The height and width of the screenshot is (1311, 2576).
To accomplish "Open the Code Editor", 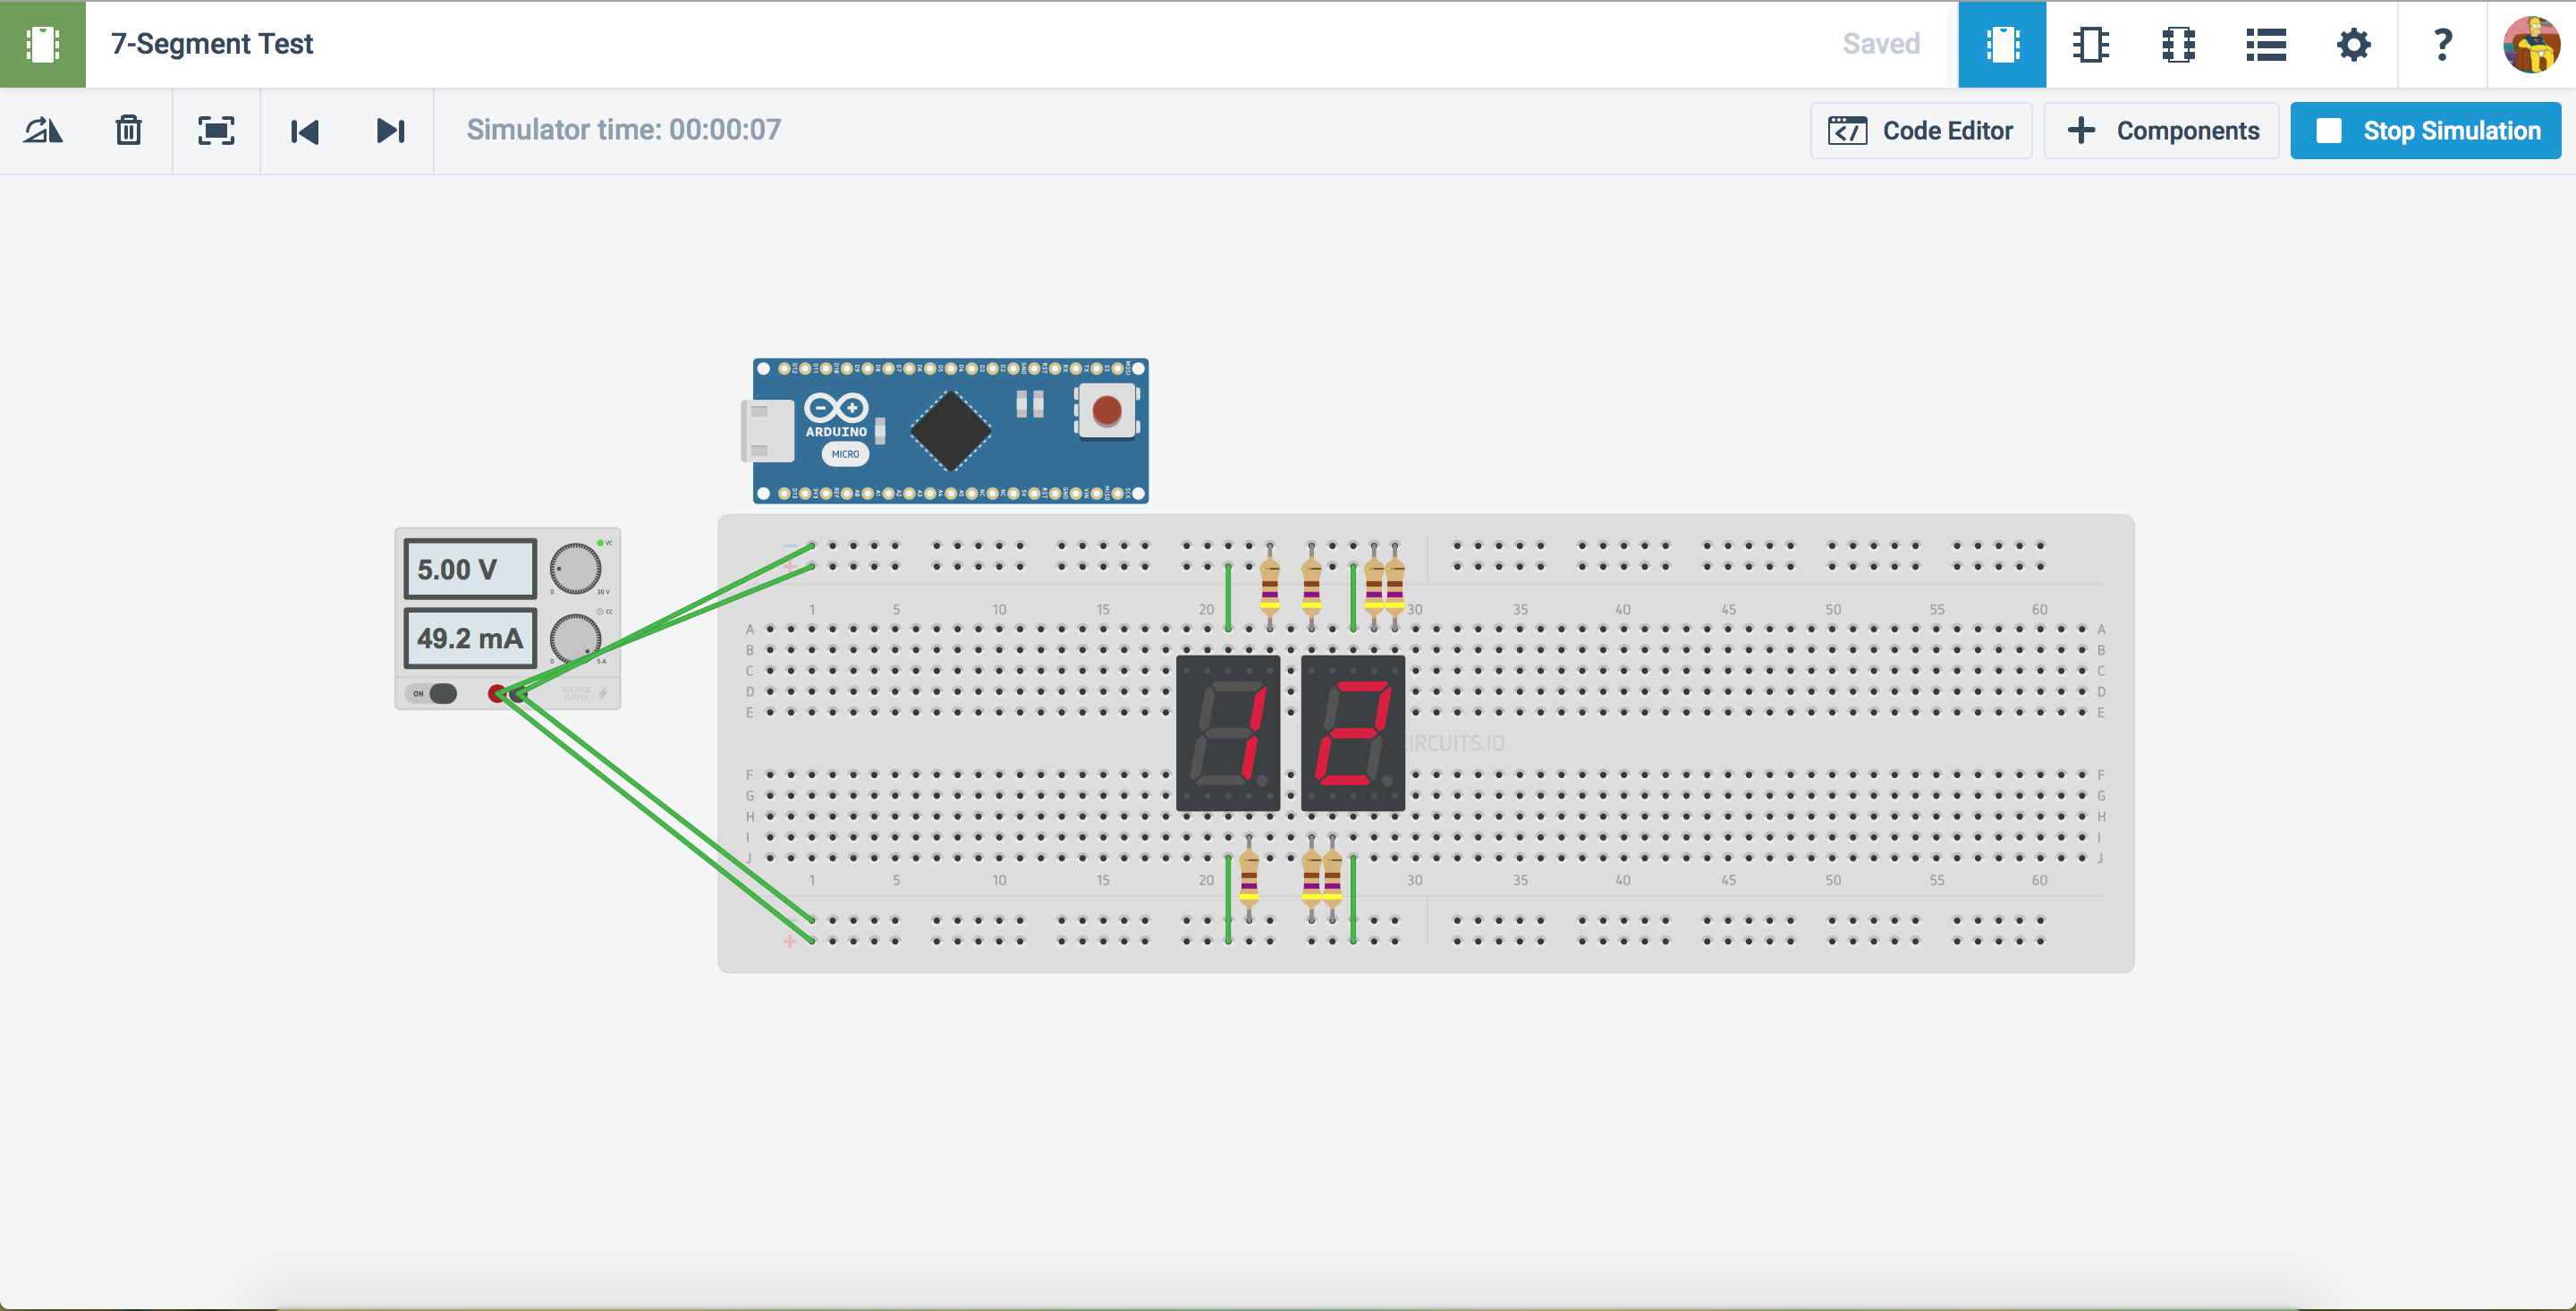I will point(1920,131).
